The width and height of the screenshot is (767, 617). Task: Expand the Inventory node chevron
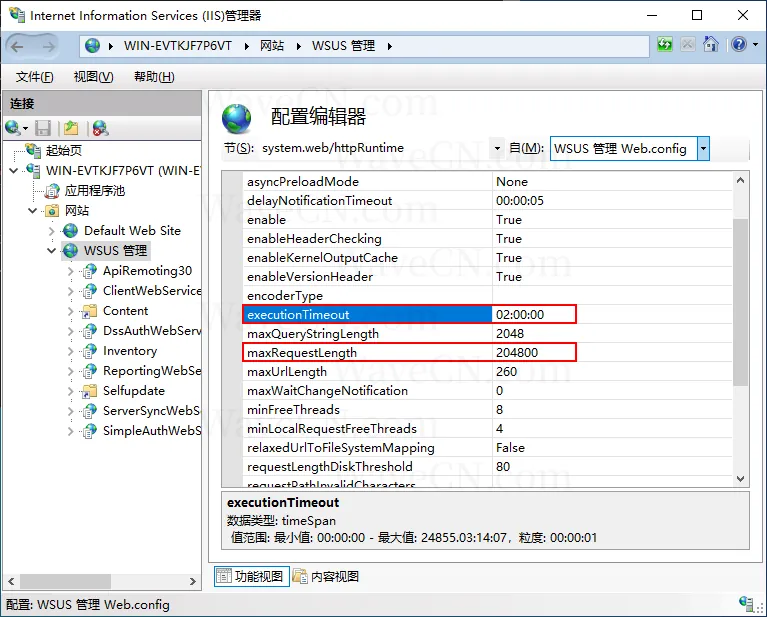(70, 351)
